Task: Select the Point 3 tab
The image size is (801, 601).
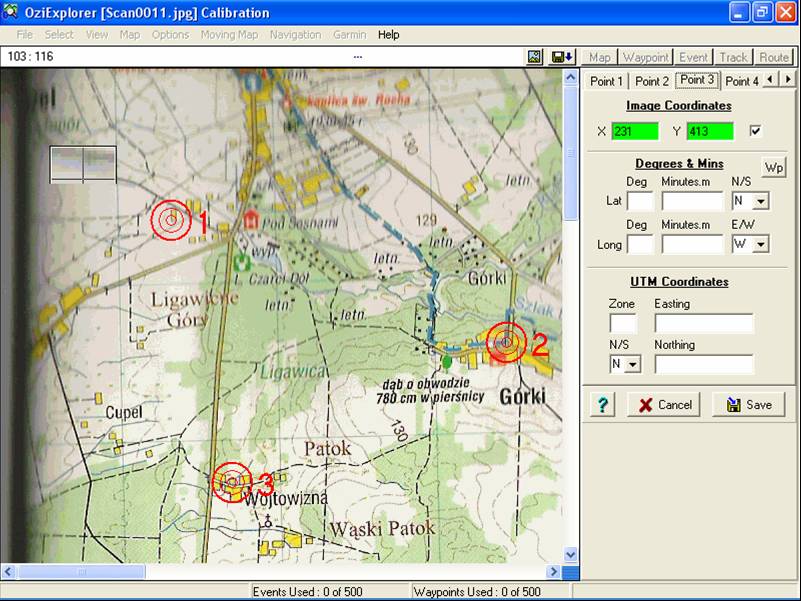Action: point(697,80)
